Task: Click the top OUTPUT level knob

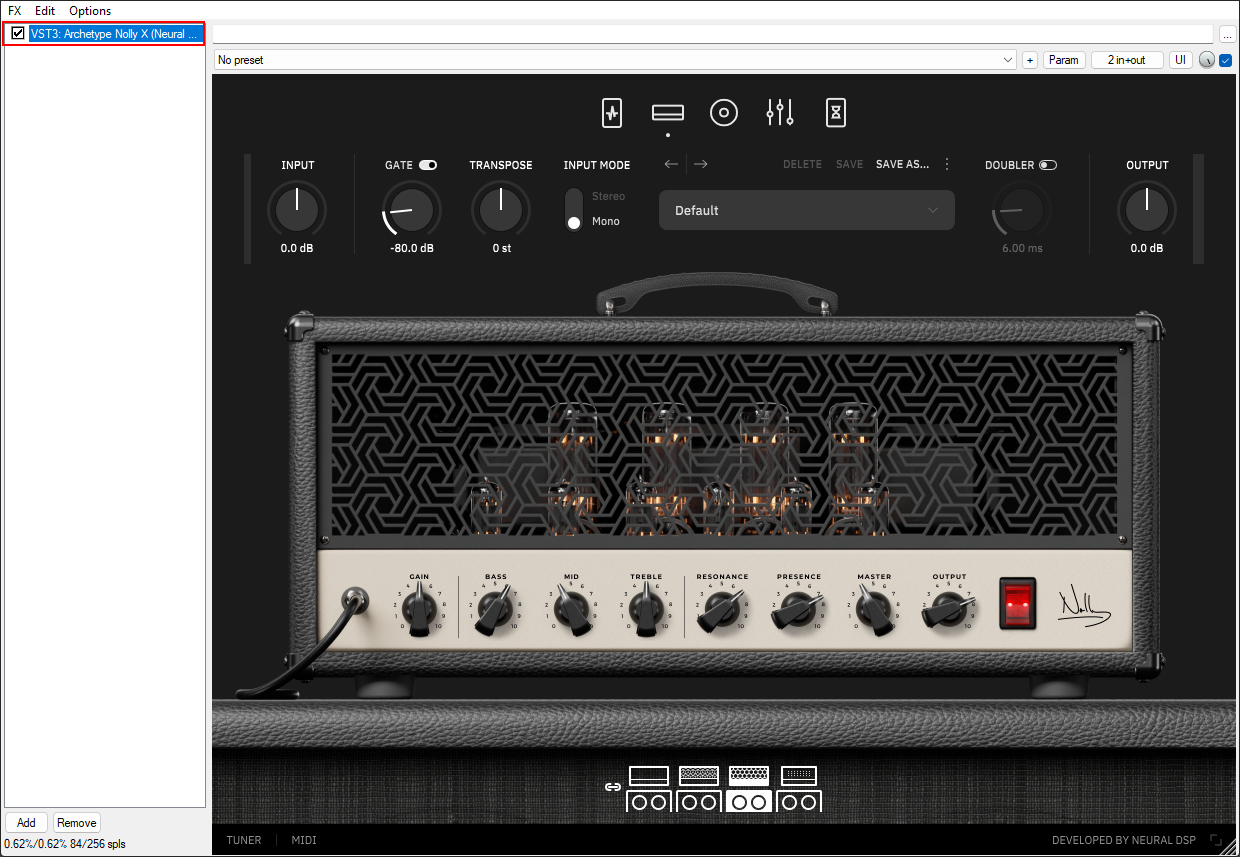Action: coord(1147,210)
